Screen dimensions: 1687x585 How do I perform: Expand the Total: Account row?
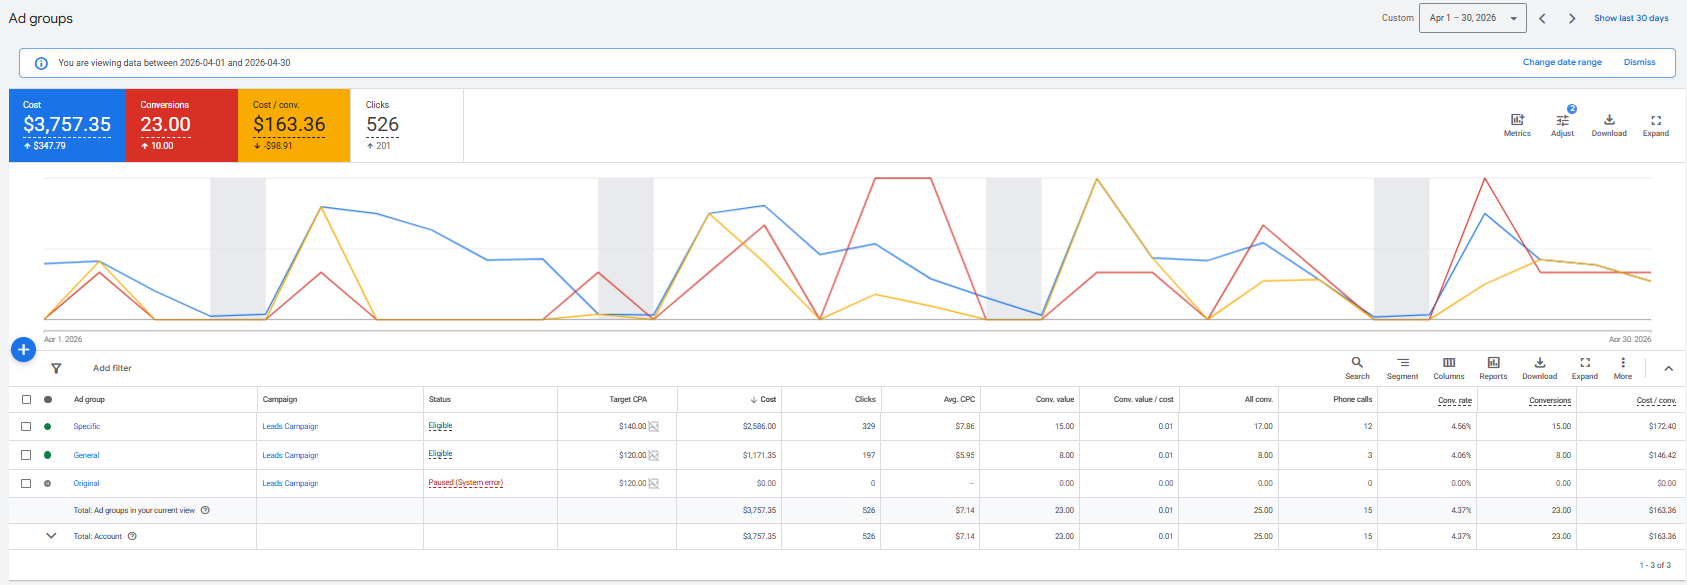coord(51,536)
